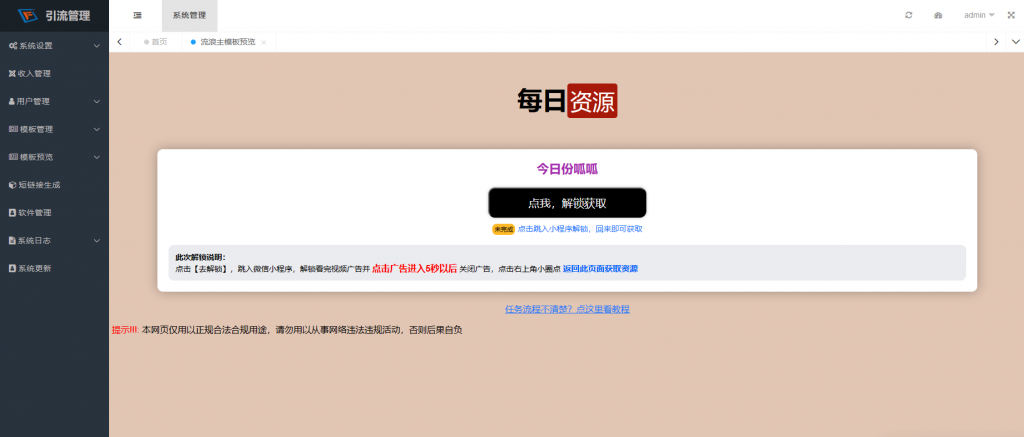Click the refresh icon in top bar
1024x437 pixels.
[908, 15]
